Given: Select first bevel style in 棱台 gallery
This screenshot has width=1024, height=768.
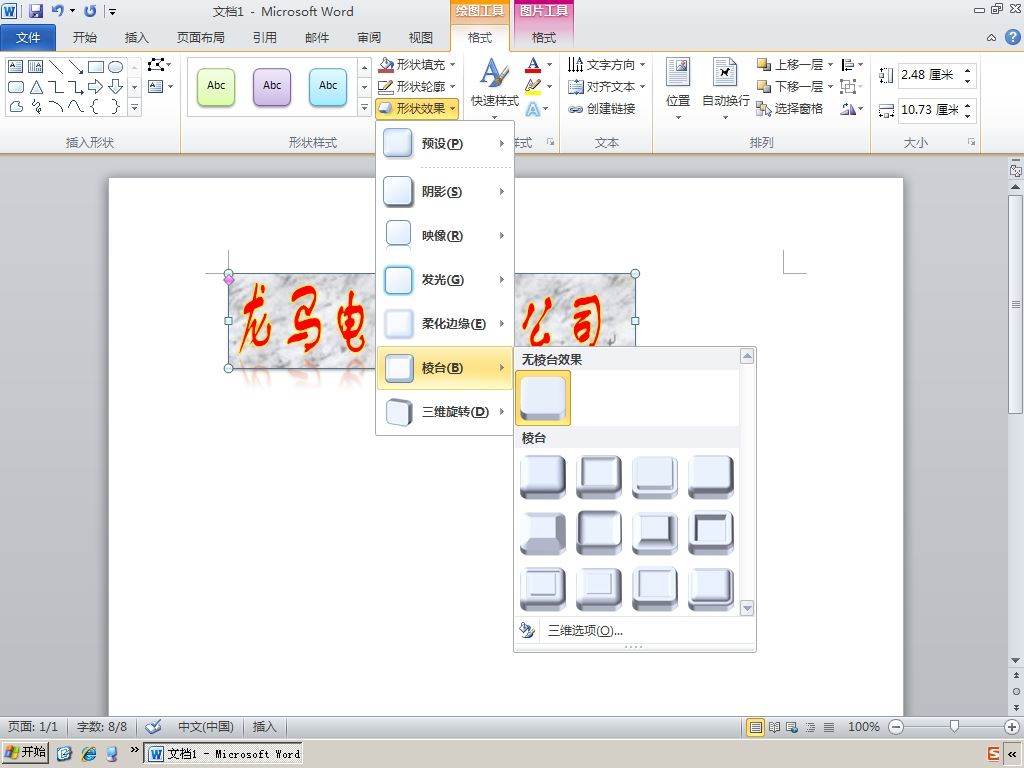Looking at the screenshot, I should pyautogui.click(x=543, y=477).
